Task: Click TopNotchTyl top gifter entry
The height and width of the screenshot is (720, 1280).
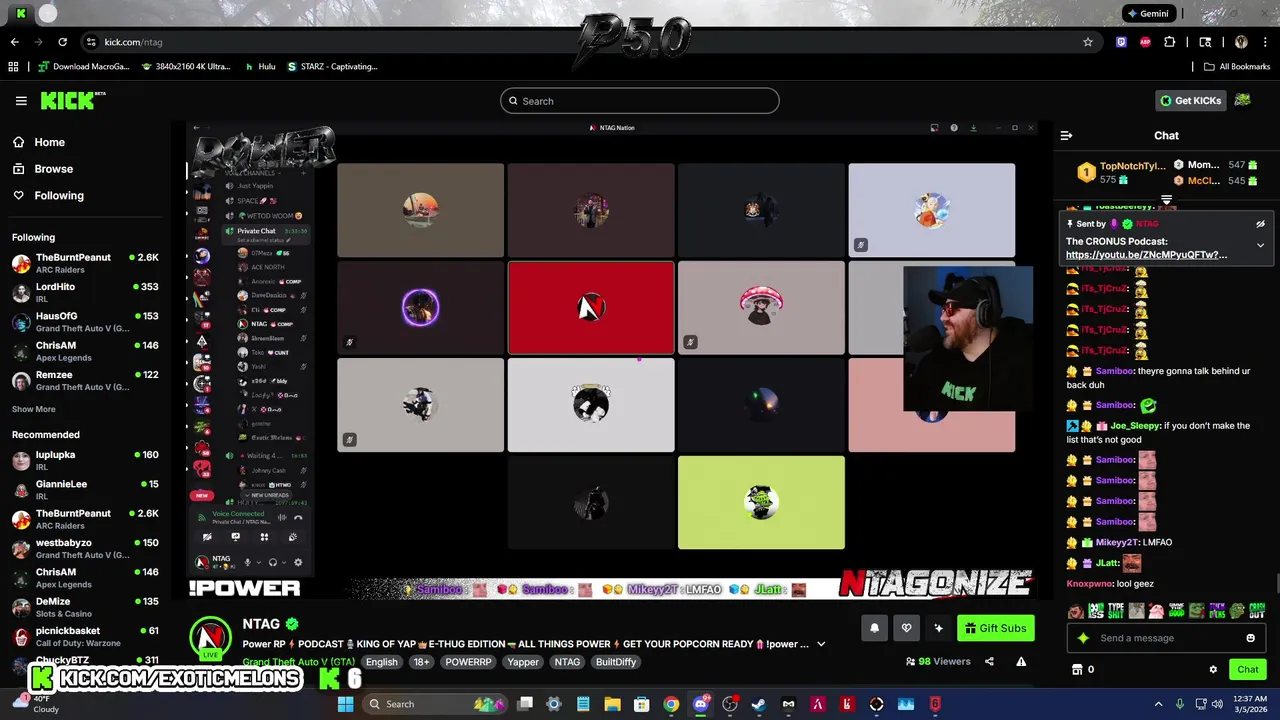Action: click(1120, 173)
